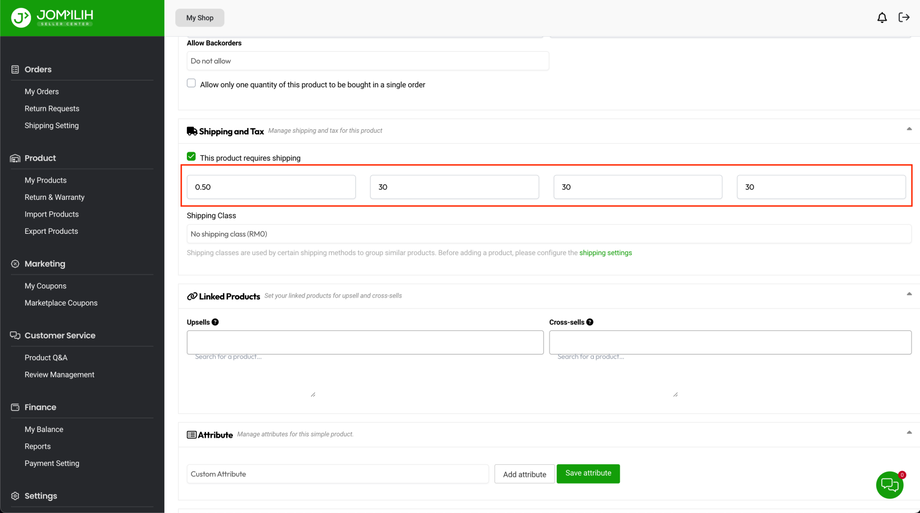Click the notification bell icon

882,18
